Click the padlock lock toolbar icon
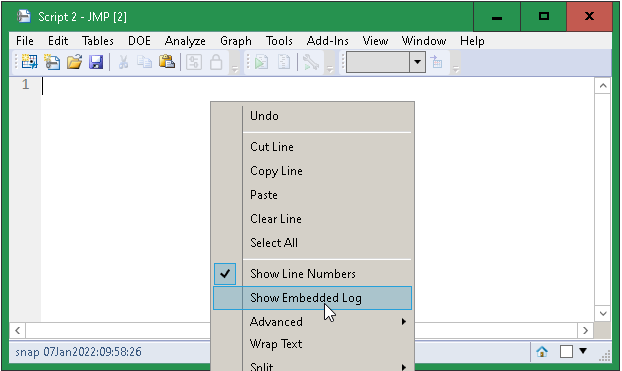 click(x=216, y=62)
